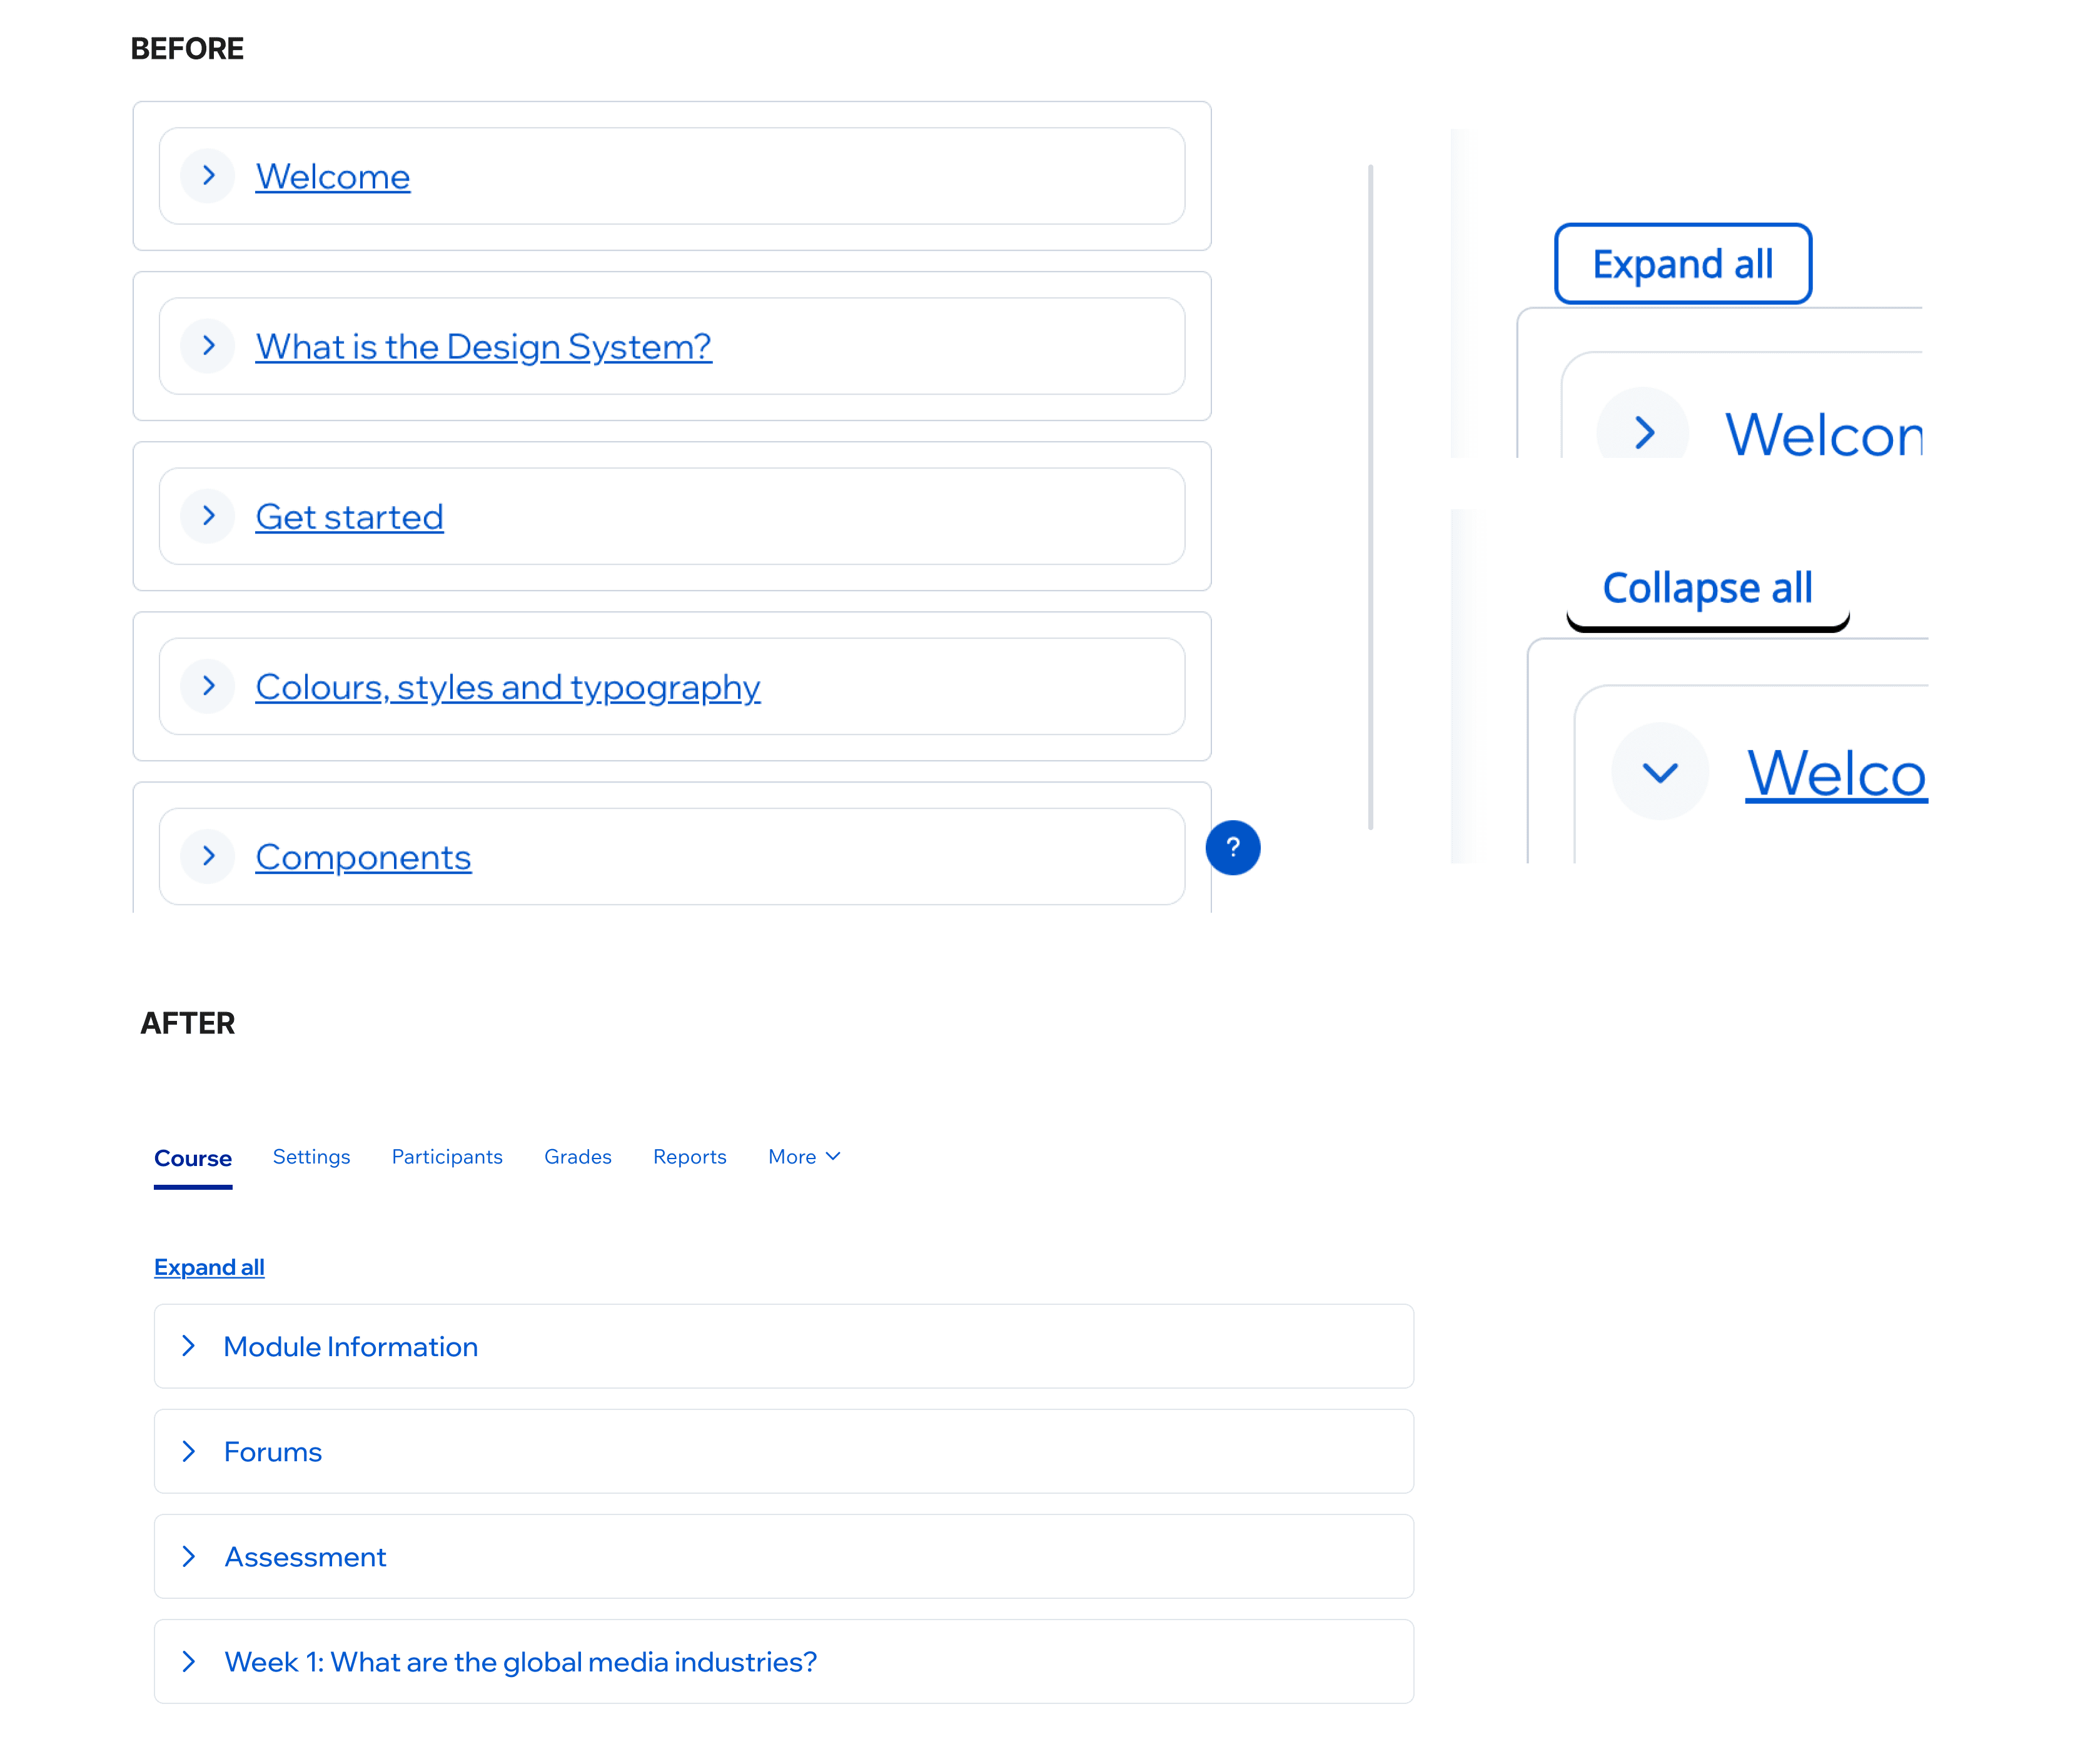
Task: Switch to the Settings tab
Action: tap(311, 1157)
